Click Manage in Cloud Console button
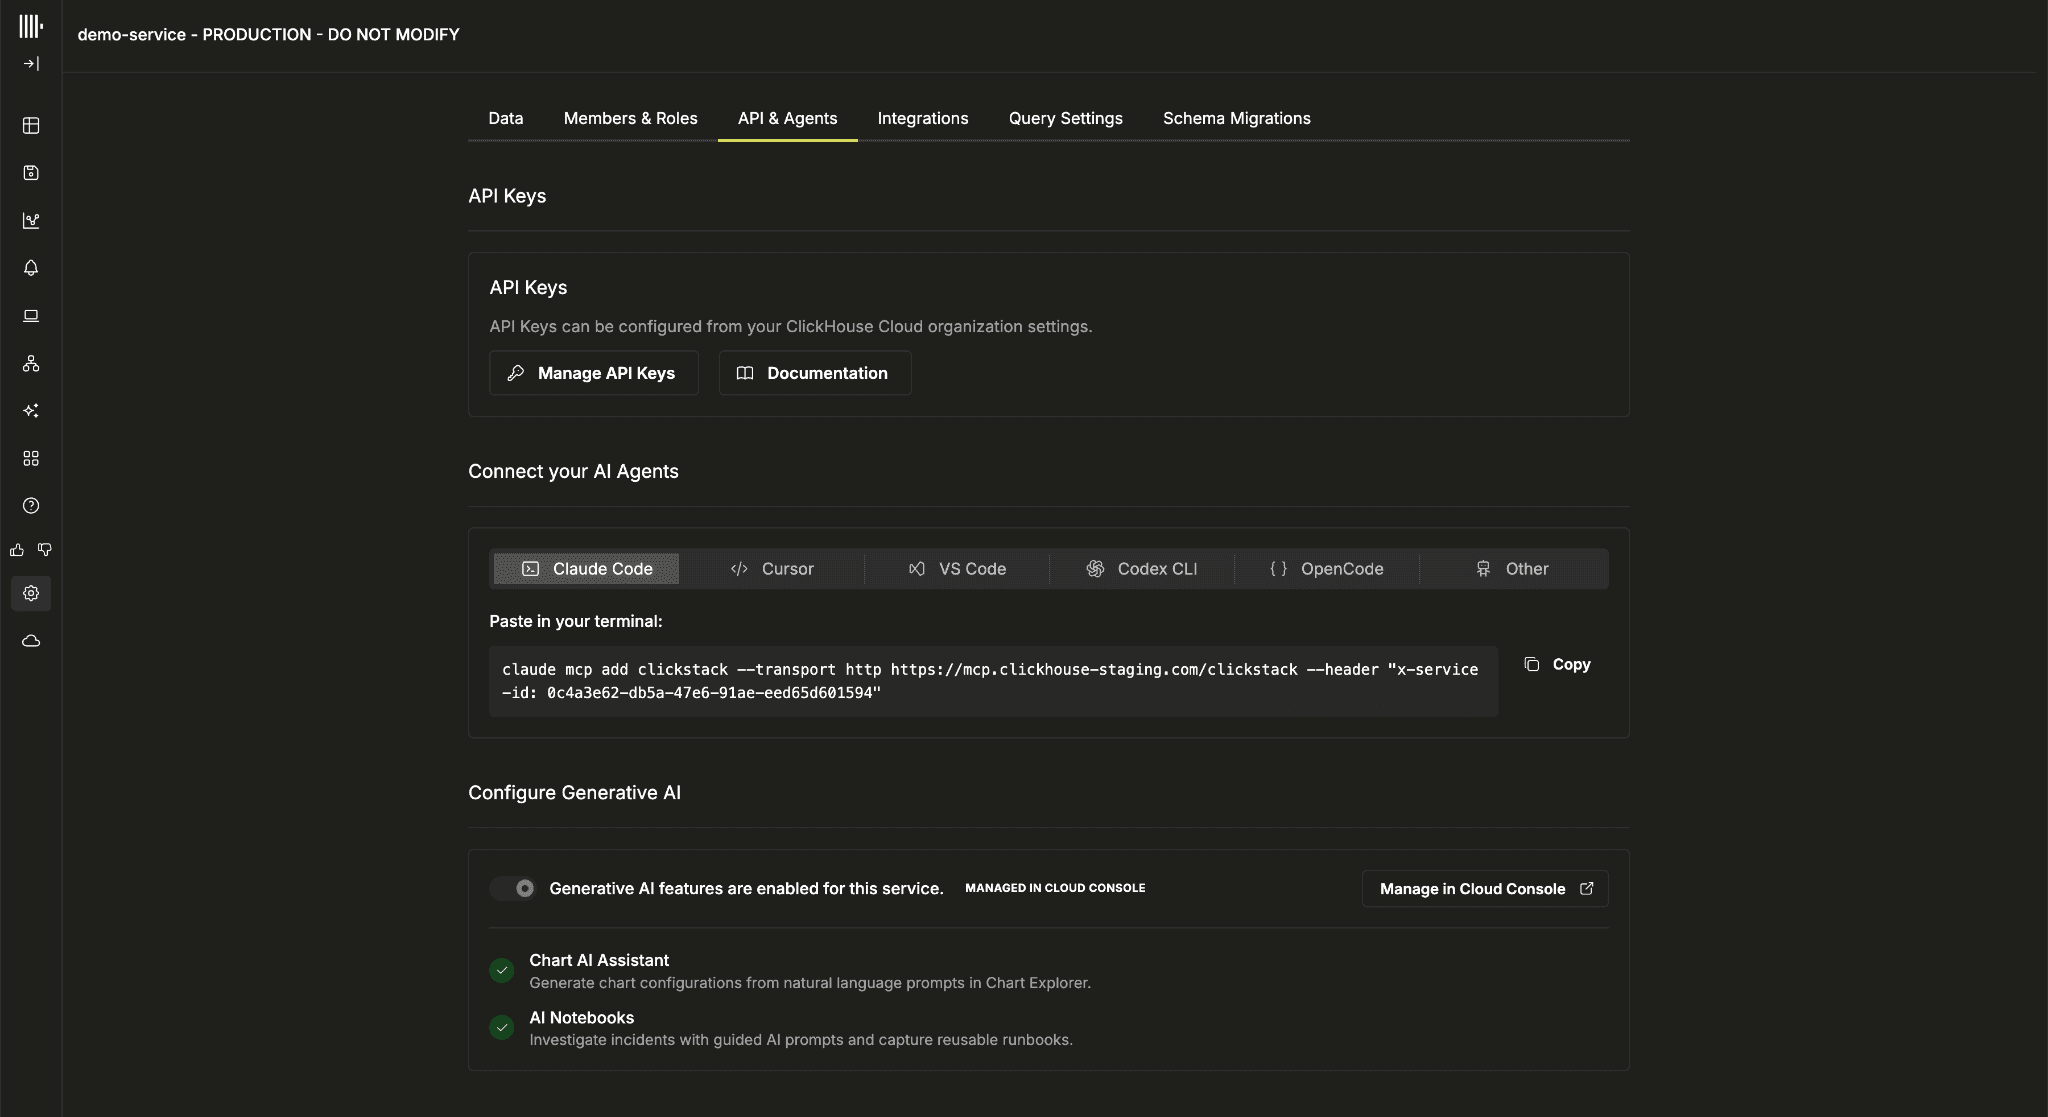The image size is (2048, 1117). tap(1485, 889)
